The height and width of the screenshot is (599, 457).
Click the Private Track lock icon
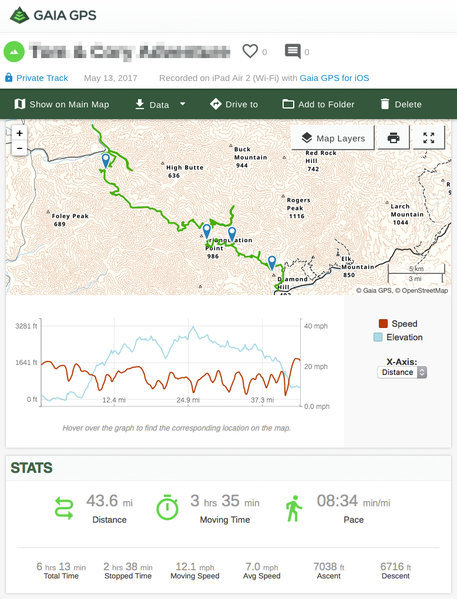pyautogui.click(x=8, y=78)
